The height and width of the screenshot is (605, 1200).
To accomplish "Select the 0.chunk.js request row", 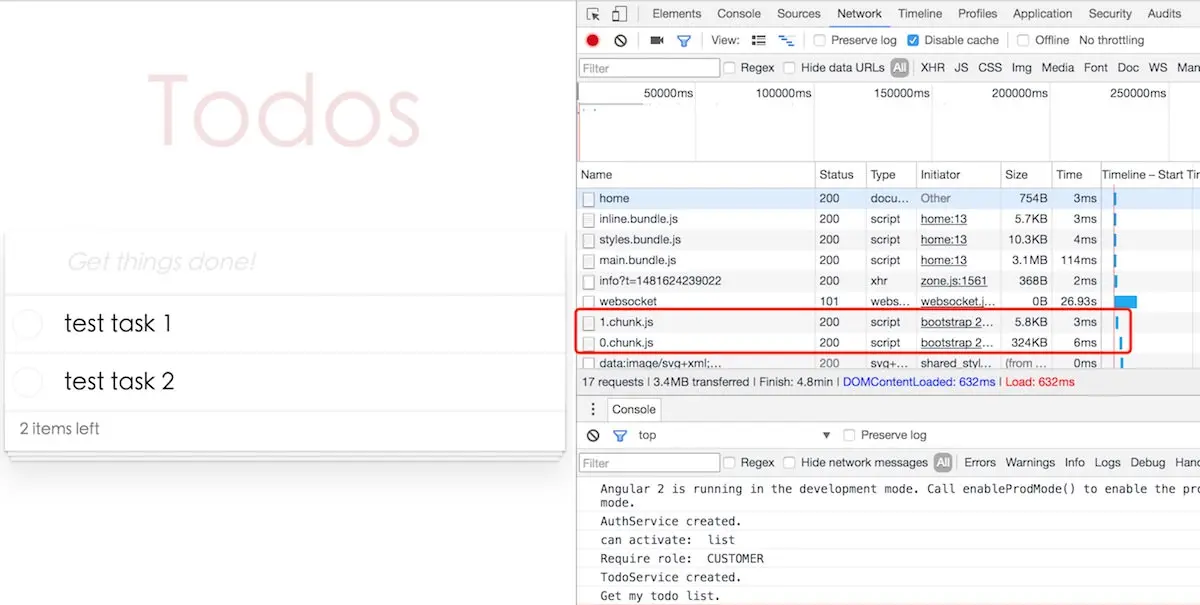I will (888, 343).
